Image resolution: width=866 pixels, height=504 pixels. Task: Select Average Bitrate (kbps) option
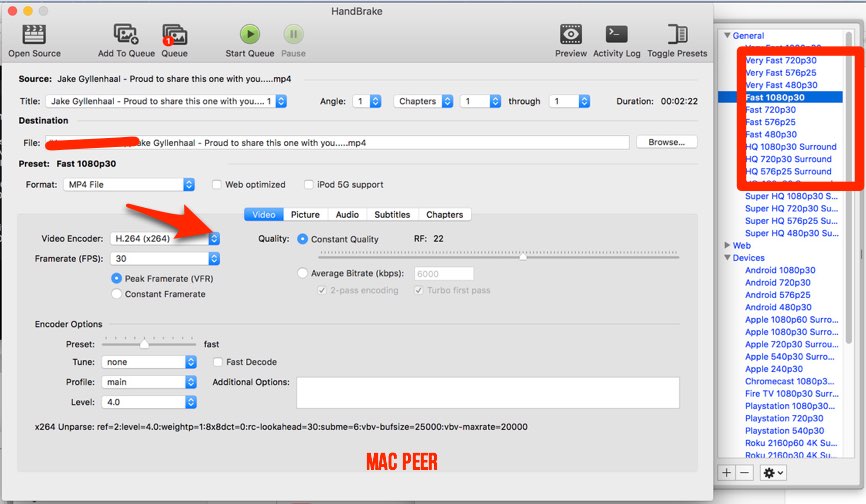click(303, 273)
